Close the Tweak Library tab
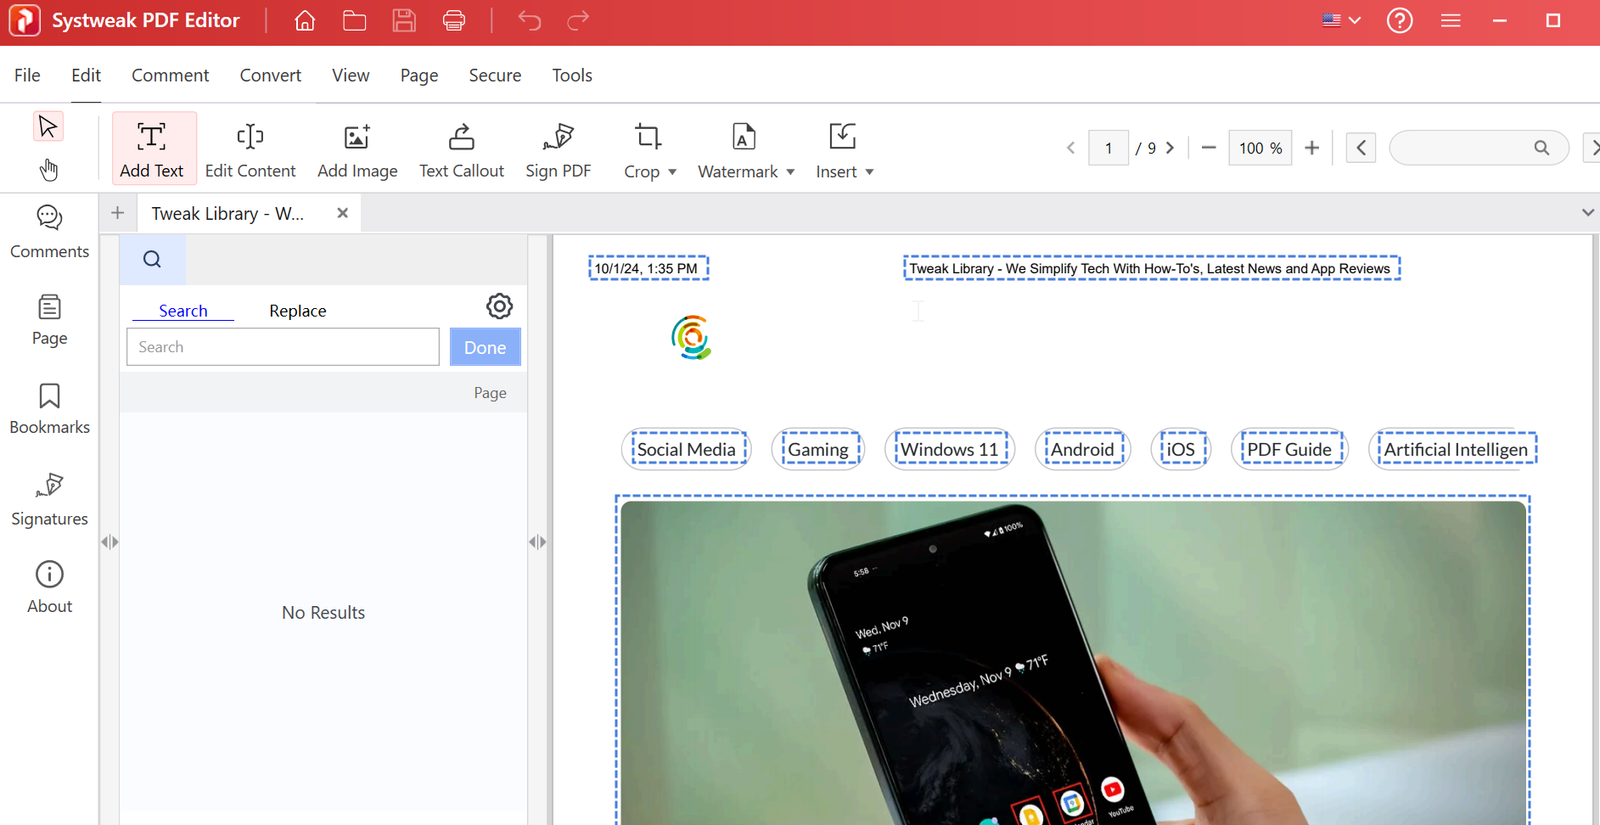Screen dimensions: 1600x825 click(342, 213)
